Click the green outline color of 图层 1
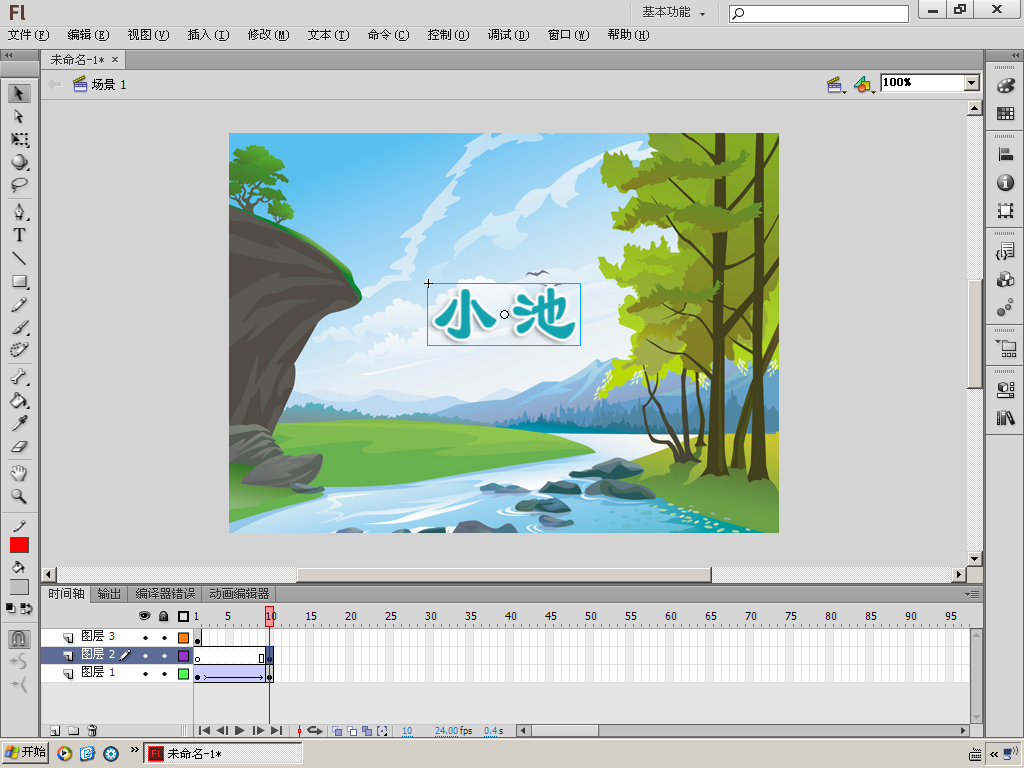 pyautogui.click(x=184, y=673)
